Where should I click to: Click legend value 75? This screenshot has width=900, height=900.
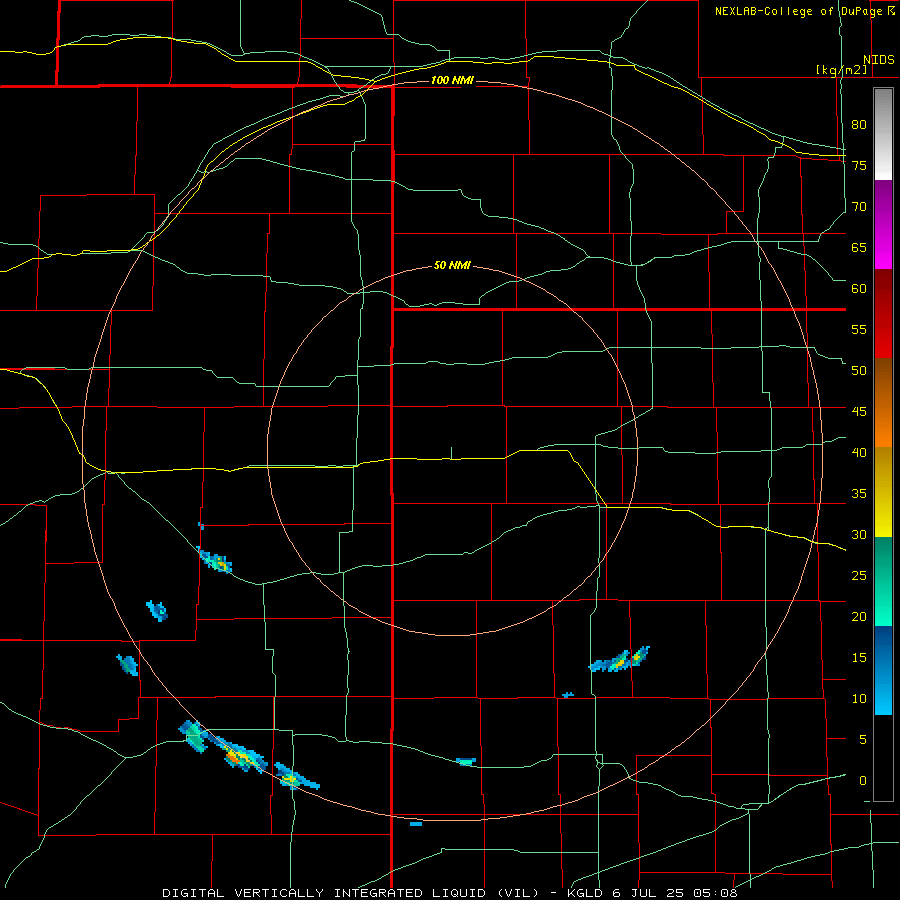click(x=859, y=165)
